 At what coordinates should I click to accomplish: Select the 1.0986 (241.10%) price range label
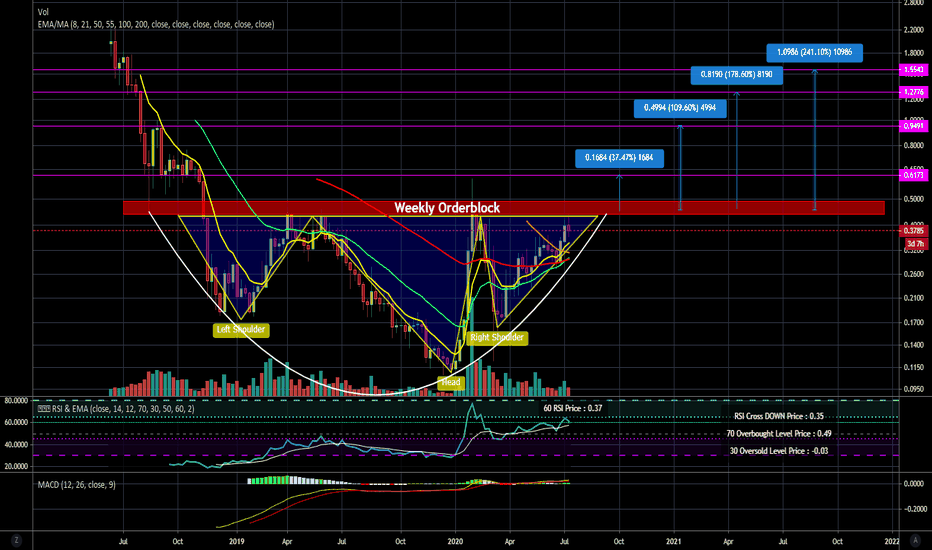[814, 52]
